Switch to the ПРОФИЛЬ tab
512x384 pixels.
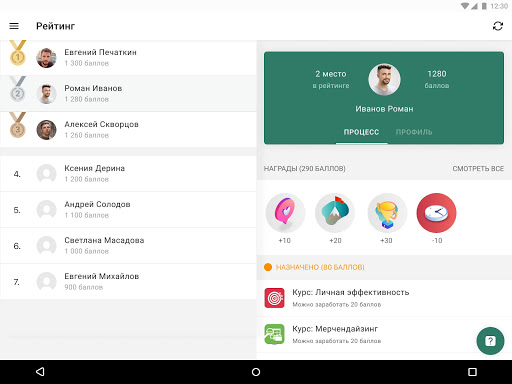point(414,132)
